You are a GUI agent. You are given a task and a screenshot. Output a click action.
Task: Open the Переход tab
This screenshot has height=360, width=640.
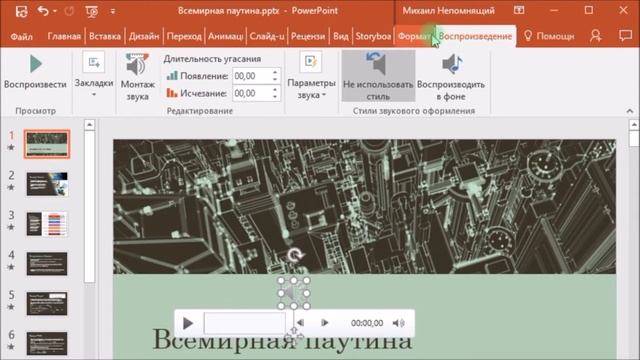(x=184, y=36)
